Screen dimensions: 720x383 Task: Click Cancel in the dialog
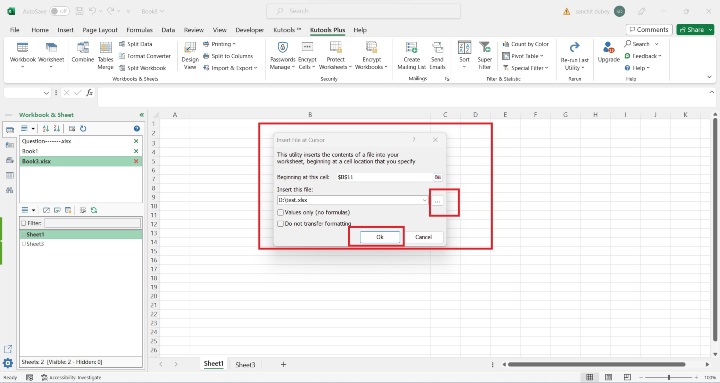point(423,237)
